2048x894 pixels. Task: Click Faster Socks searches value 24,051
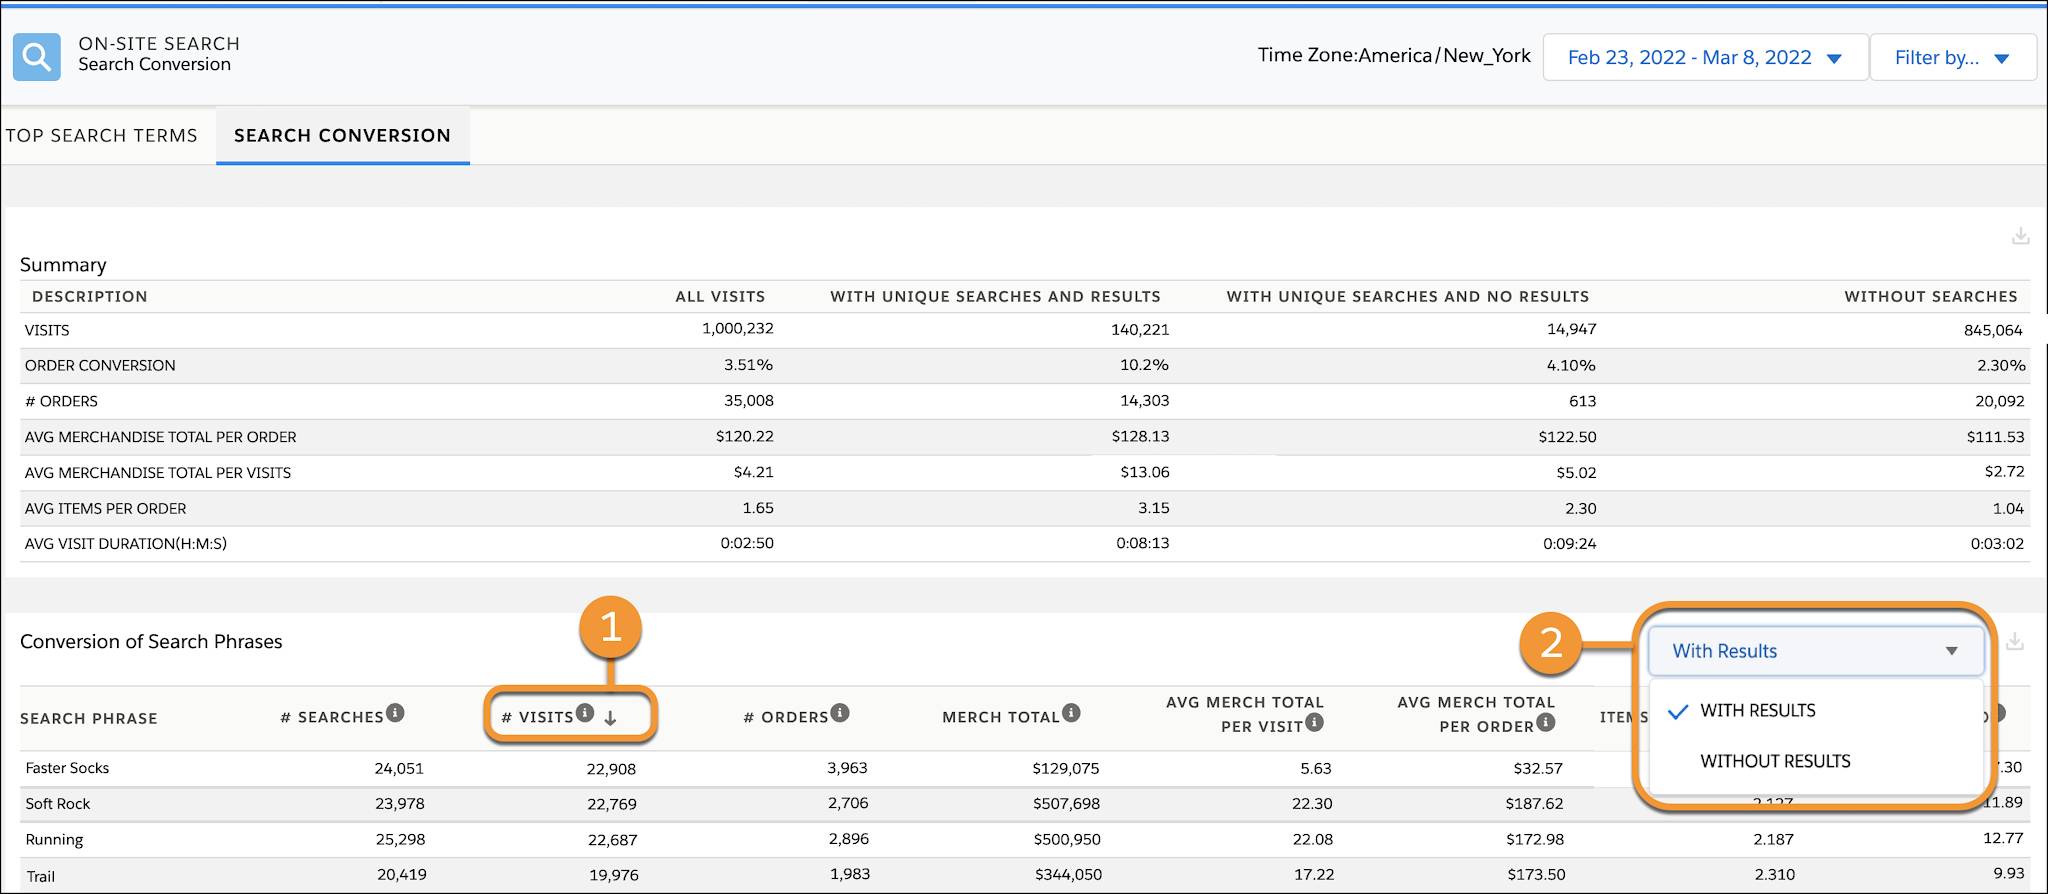[399, 769]
